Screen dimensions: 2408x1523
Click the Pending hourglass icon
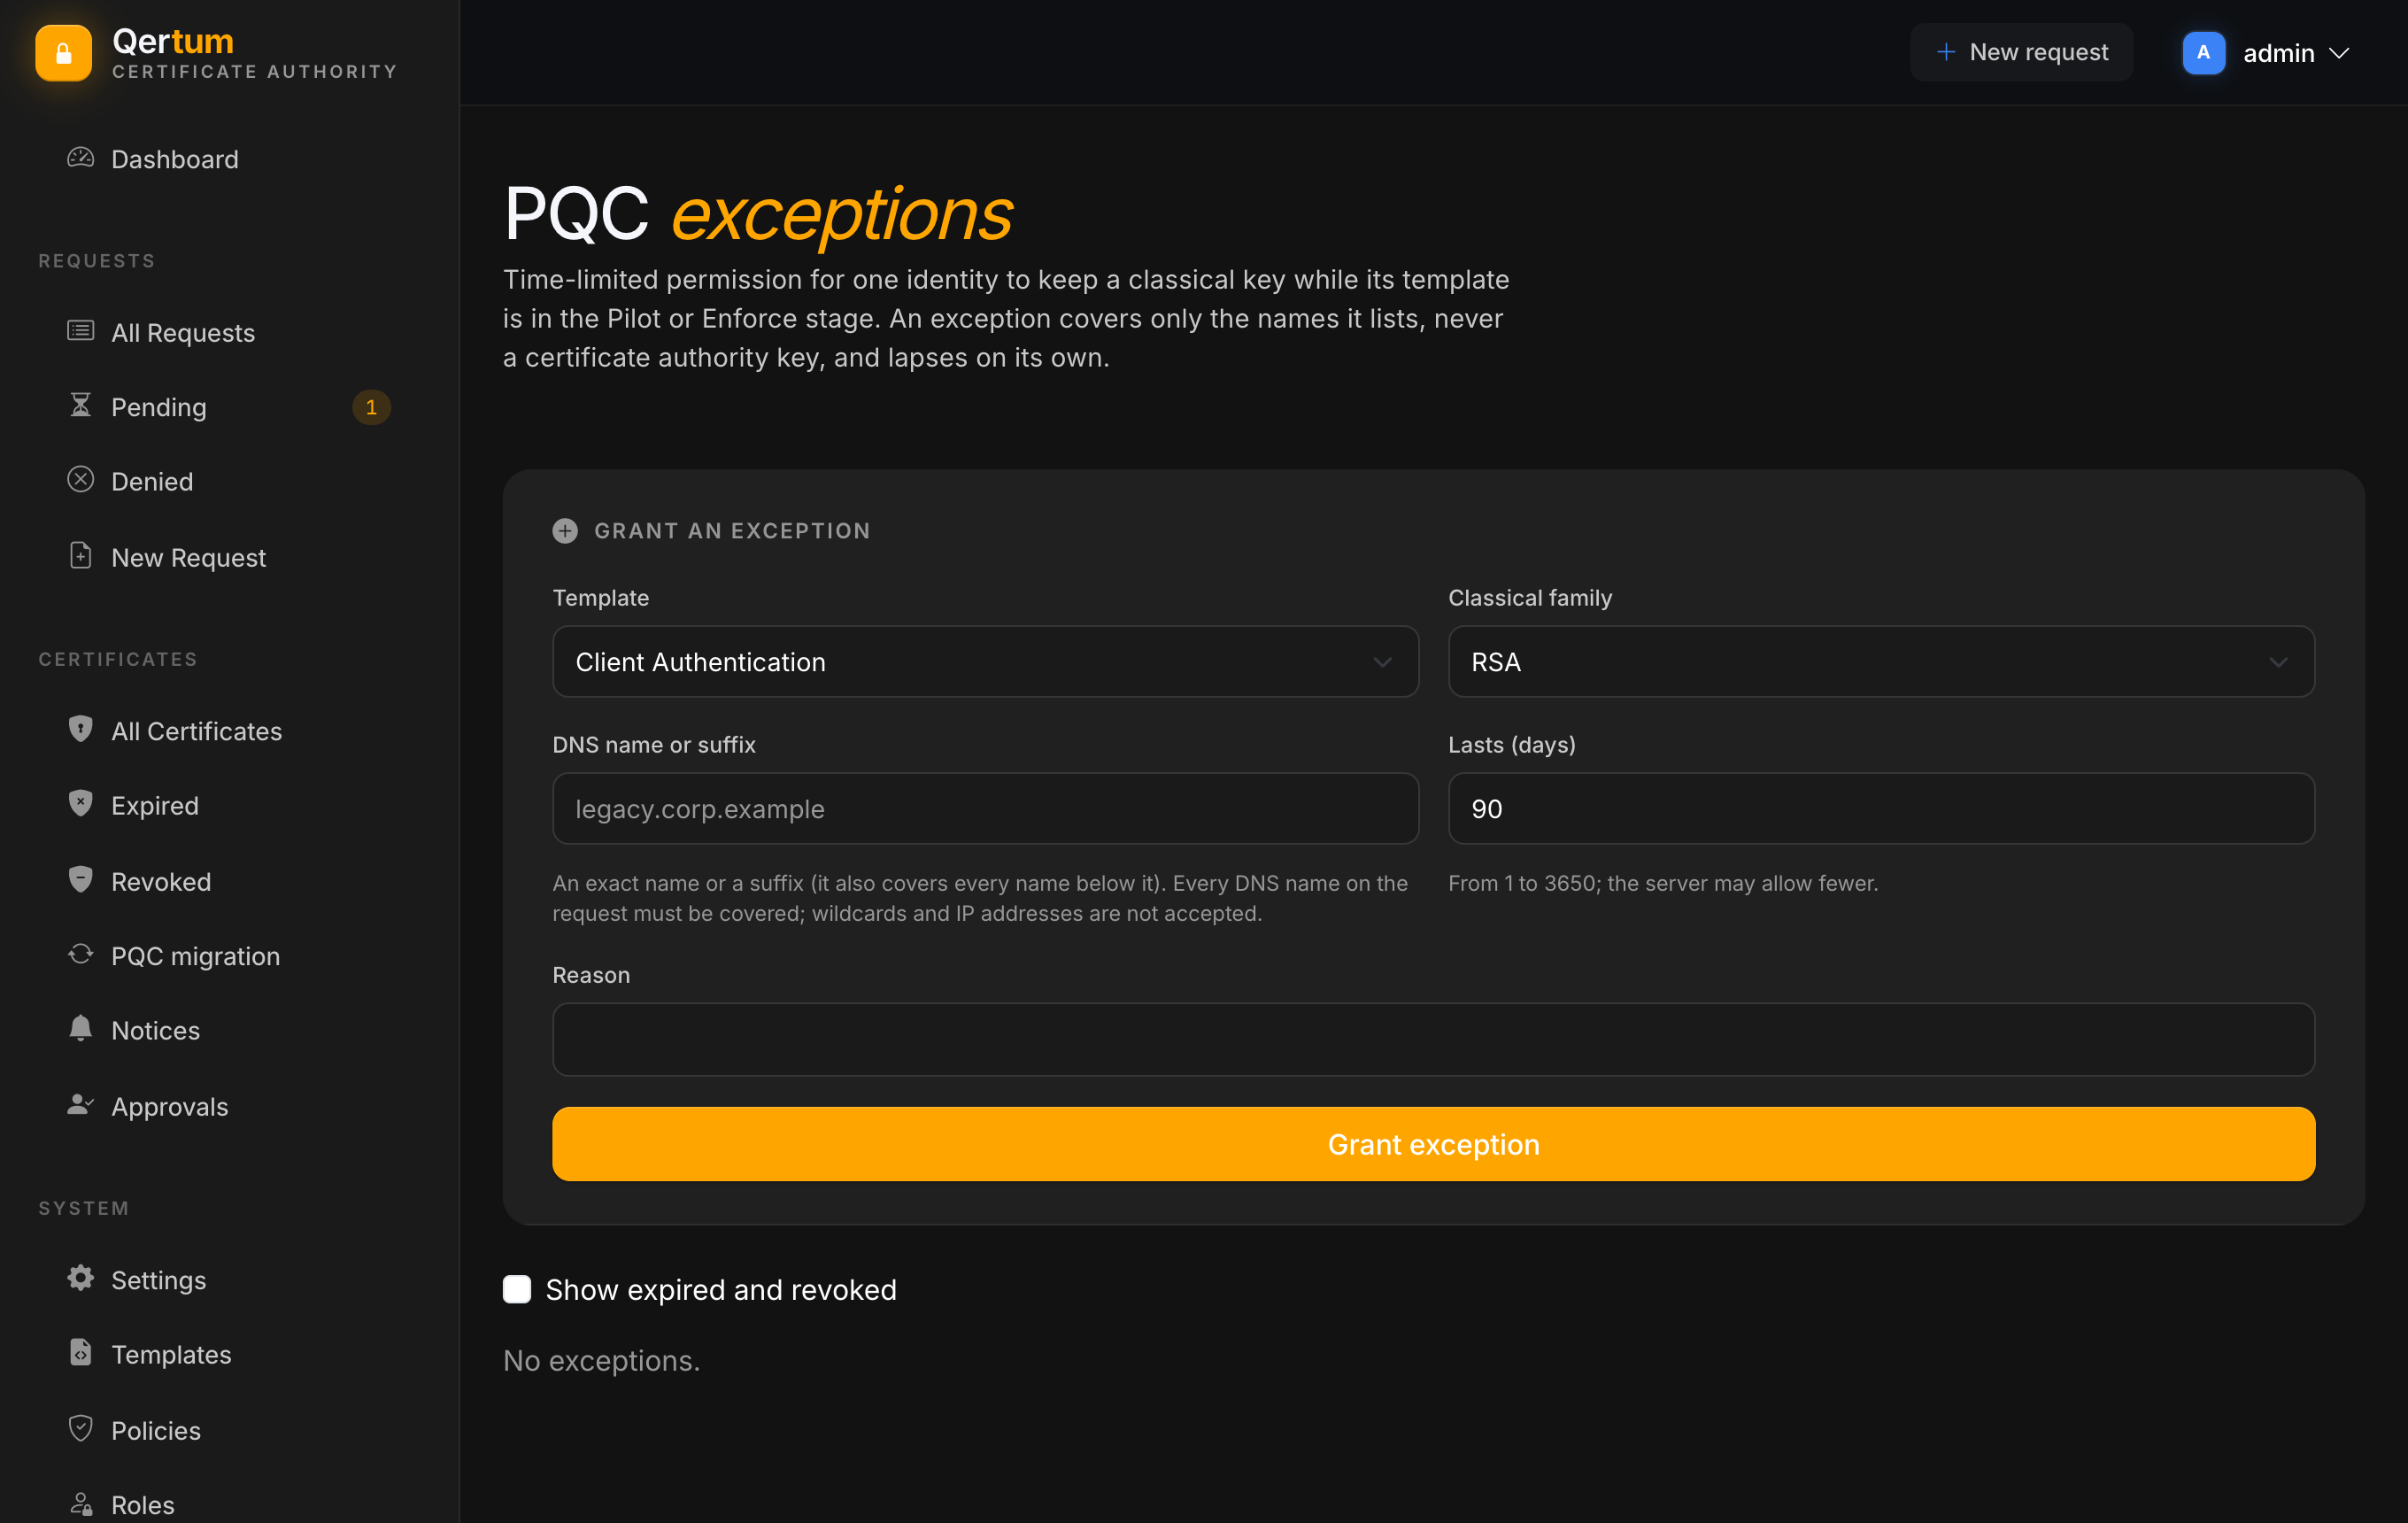tap(80, 405)
